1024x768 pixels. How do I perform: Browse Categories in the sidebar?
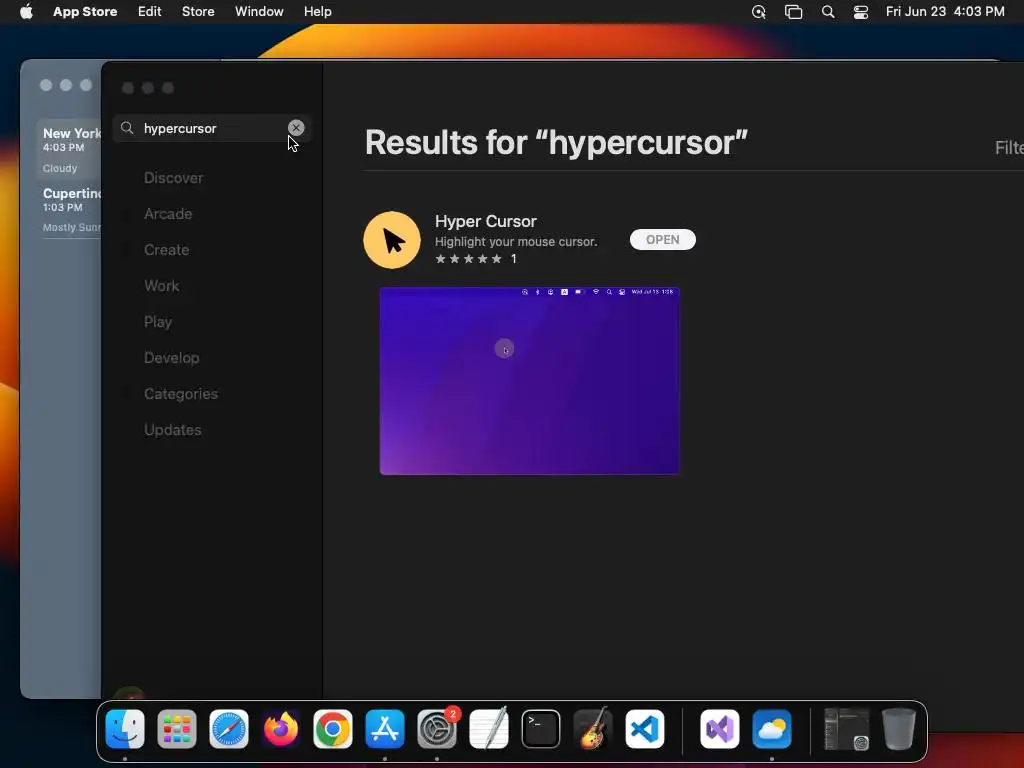(x=181, y=394)
